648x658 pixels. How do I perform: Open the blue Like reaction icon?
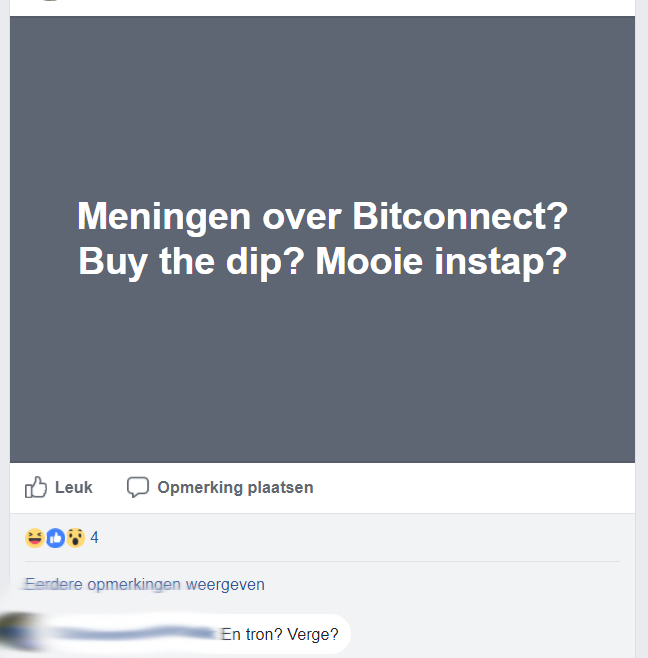(55, 538)
